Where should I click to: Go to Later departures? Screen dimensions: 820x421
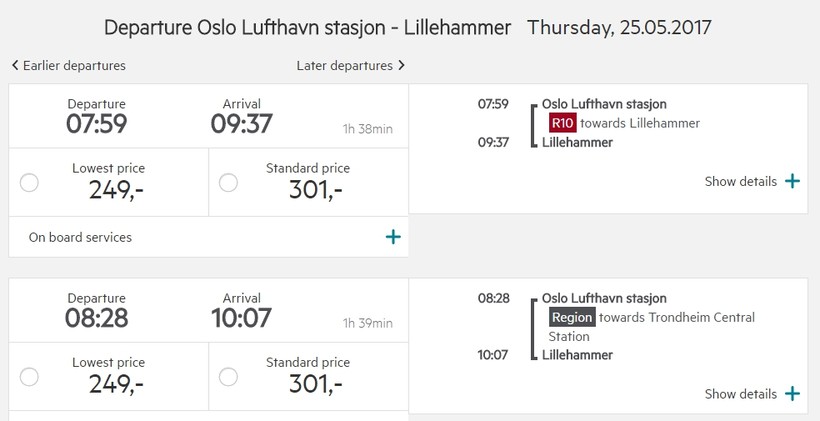344,65
